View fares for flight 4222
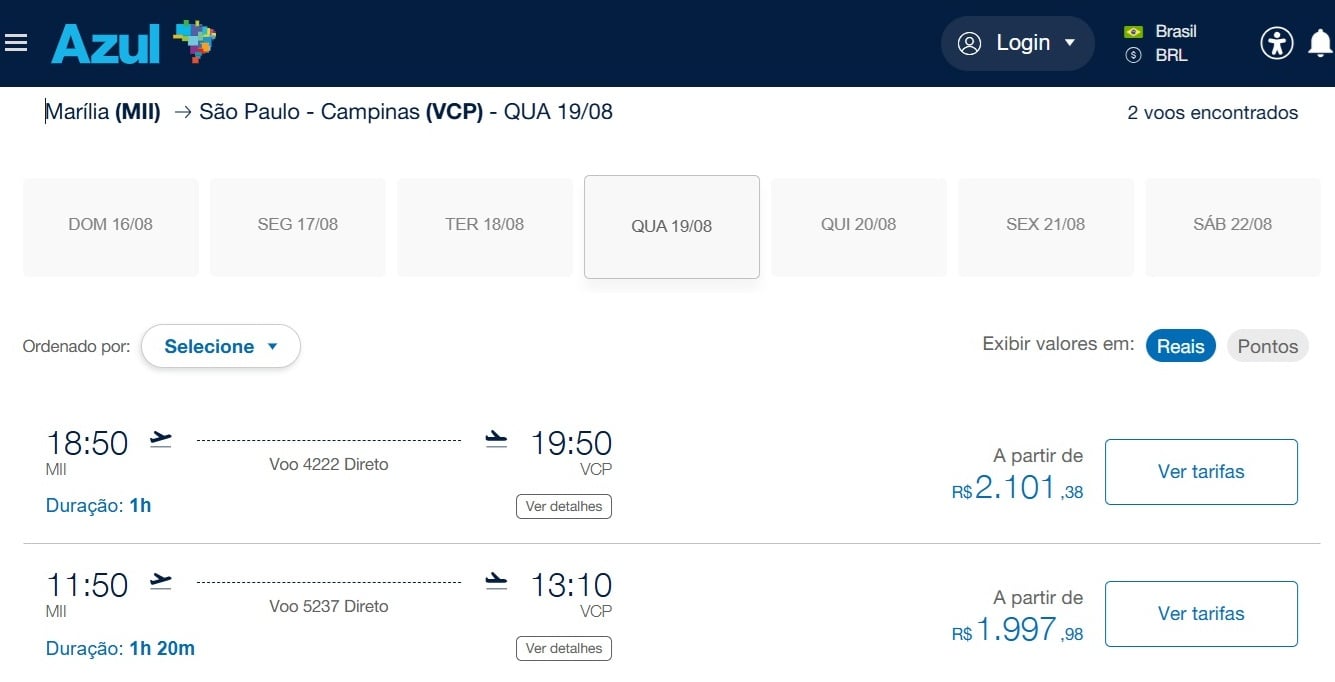This screenshot has height=682, width=1335. [1201, 472]
